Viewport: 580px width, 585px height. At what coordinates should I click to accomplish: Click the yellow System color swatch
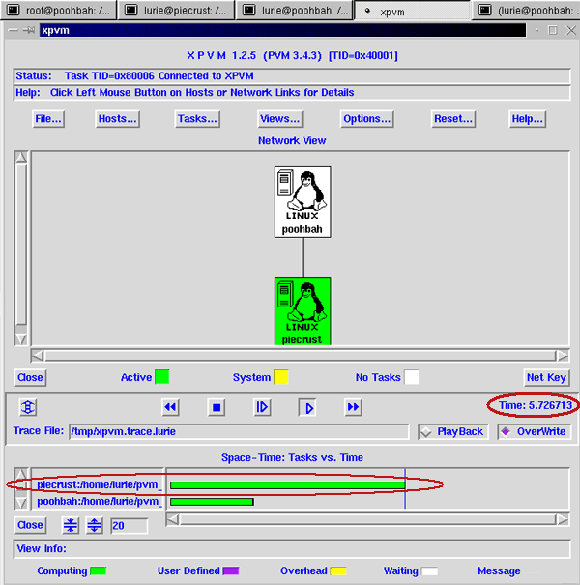point(281,377)
